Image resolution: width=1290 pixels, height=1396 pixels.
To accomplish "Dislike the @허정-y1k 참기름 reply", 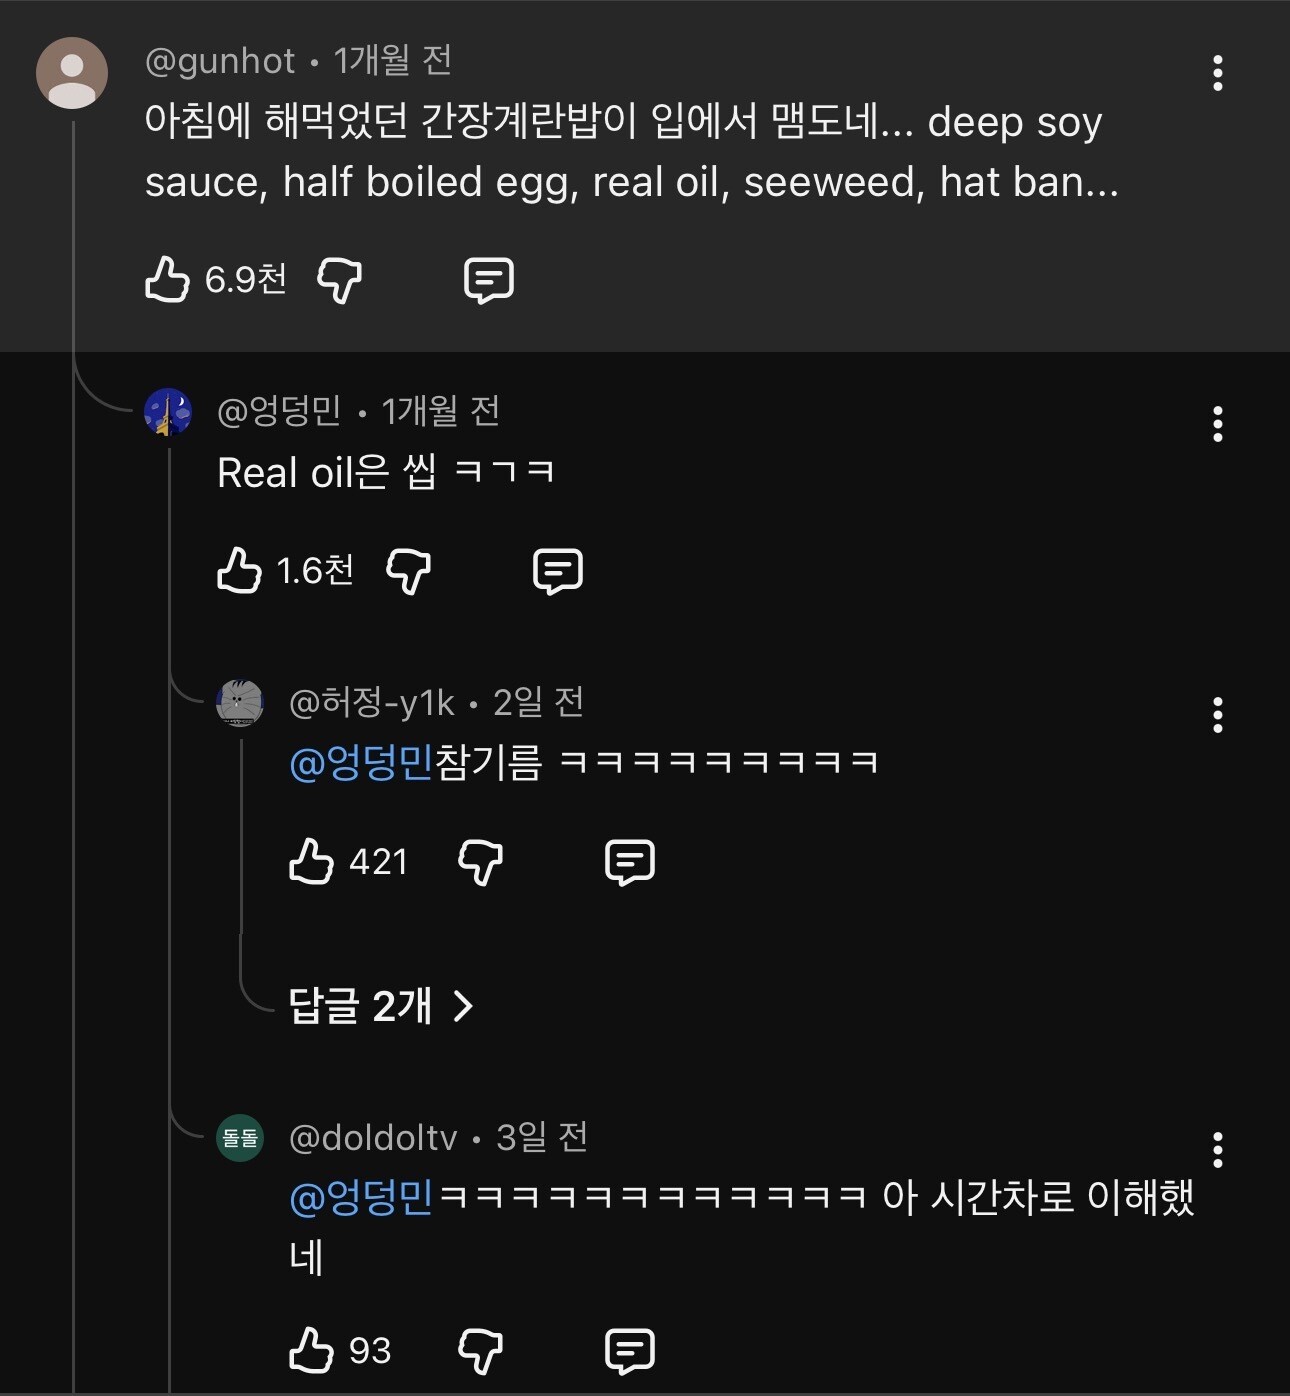I will (x=480, y=861).
